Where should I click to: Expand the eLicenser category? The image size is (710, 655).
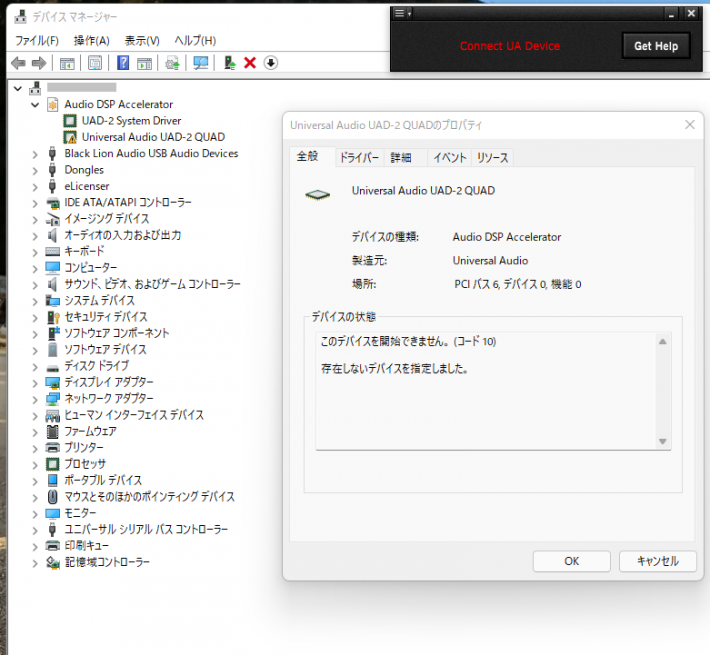click(35, 186)
